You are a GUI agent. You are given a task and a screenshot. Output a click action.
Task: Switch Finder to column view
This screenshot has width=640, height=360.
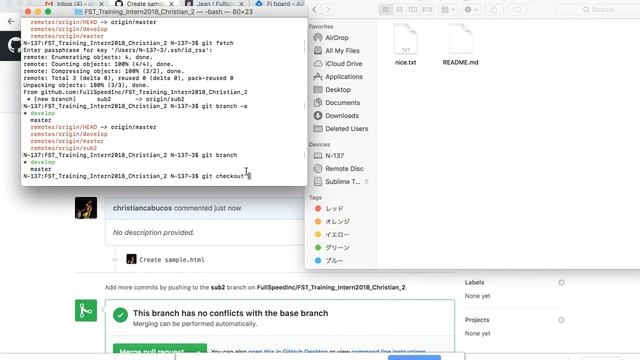pyautogui.click(x=413, y=9)
